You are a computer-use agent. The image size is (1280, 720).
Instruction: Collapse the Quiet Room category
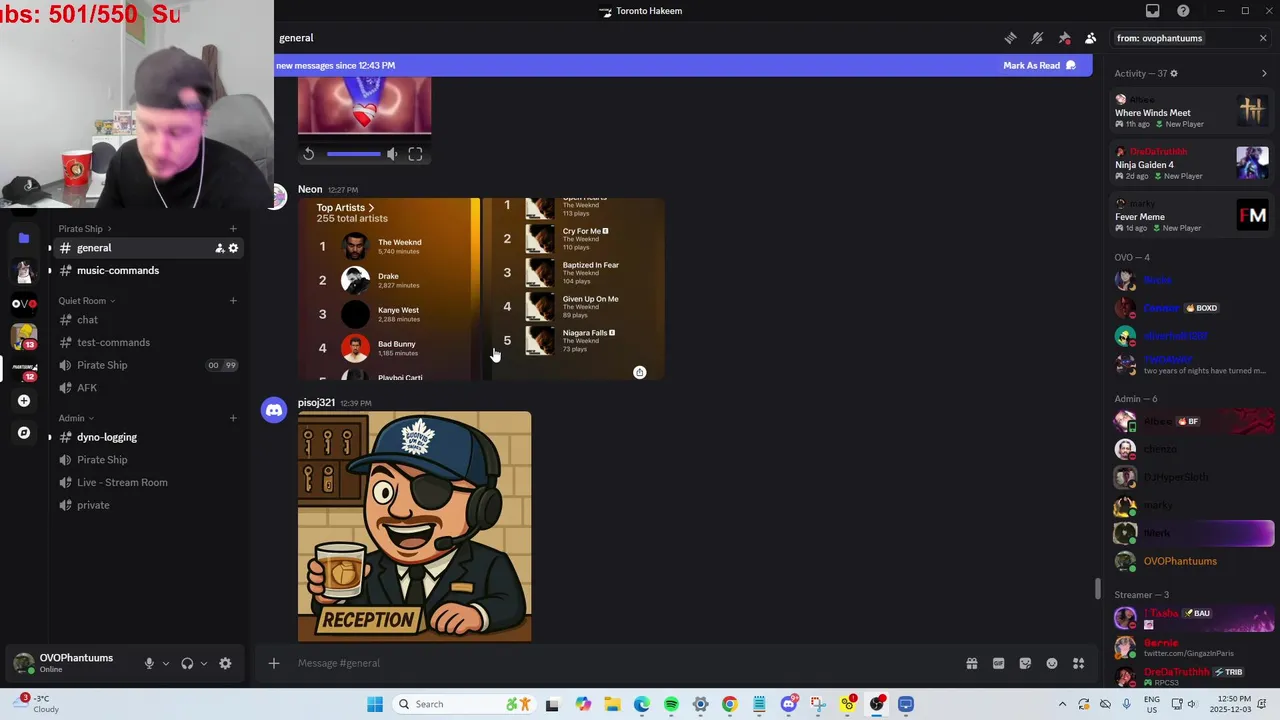tap(86, 301)
